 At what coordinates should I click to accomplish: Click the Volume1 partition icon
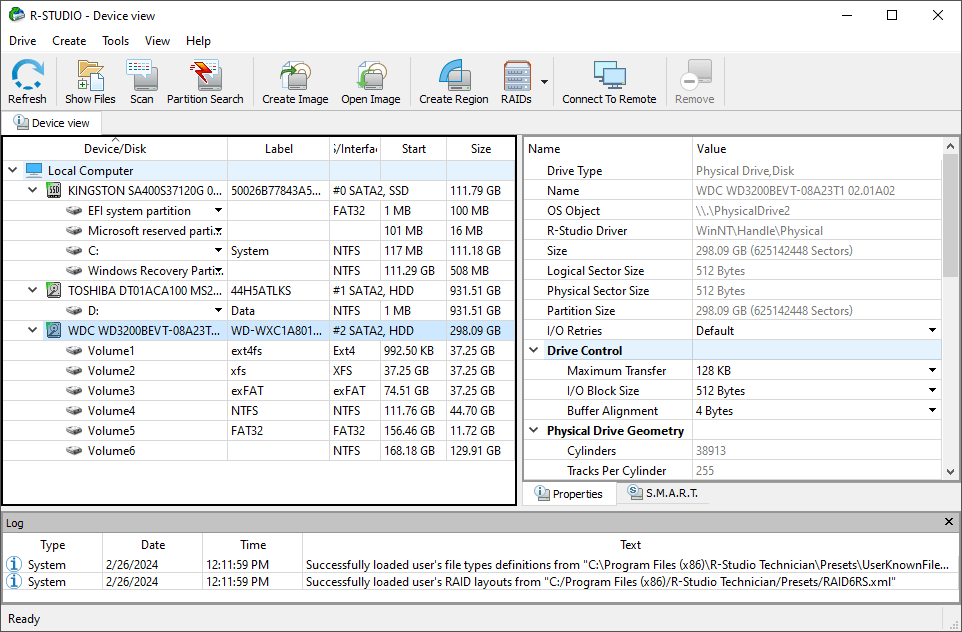(x=74, y=351)
